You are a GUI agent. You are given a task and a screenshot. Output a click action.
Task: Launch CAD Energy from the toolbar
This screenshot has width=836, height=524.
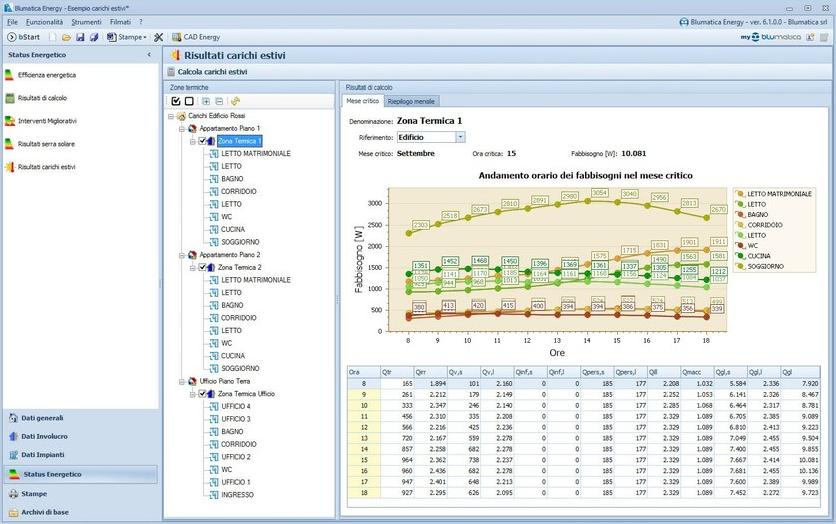coord(194,37)
